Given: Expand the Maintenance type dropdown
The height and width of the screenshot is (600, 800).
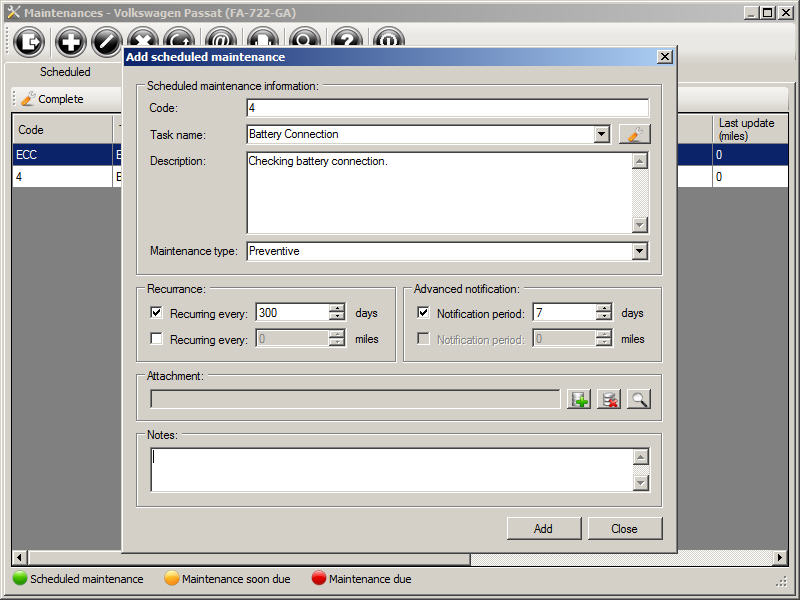Looking at the screenshot, I should [640, 251].
